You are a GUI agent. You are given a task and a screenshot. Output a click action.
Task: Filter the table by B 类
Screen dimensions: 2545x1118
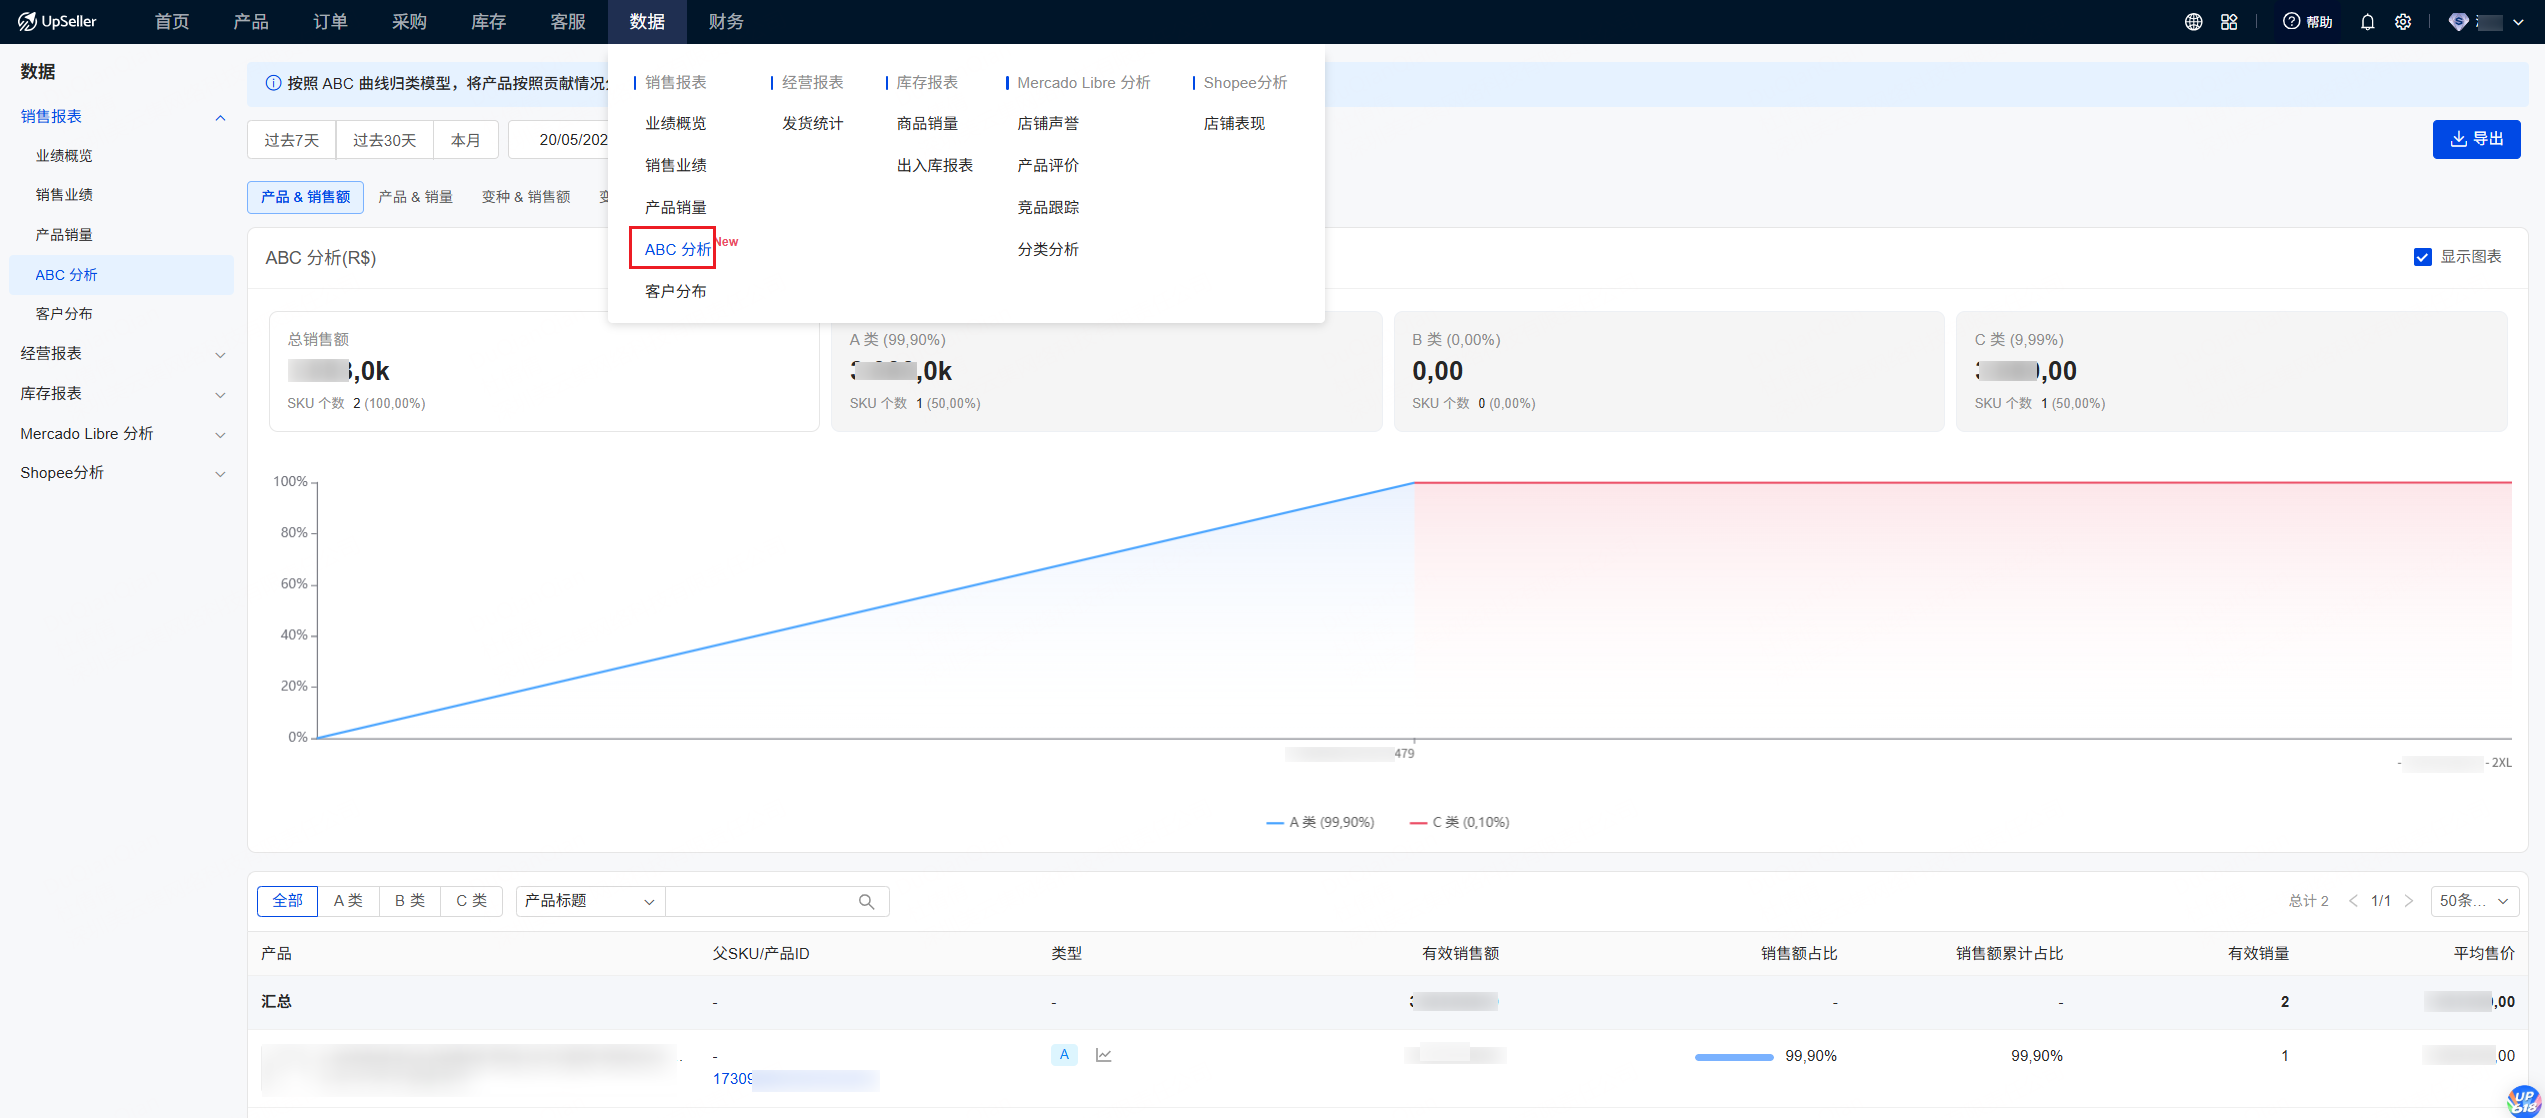pos(410,901)
